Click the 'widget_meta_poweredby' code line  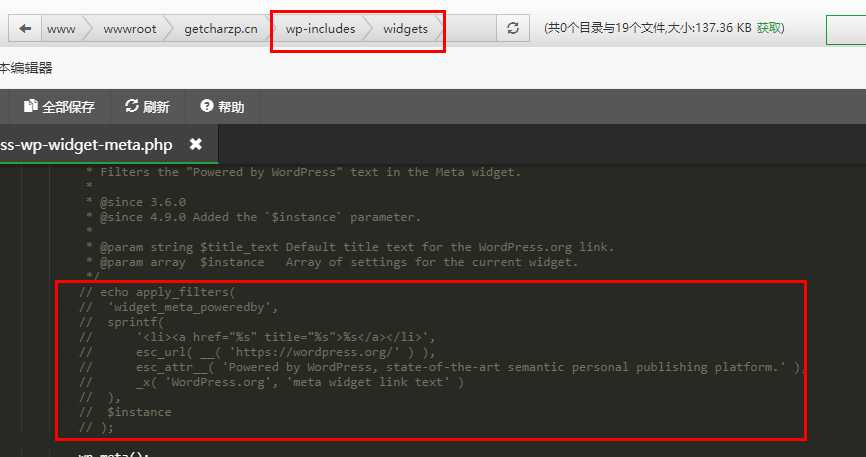point(179,307)
